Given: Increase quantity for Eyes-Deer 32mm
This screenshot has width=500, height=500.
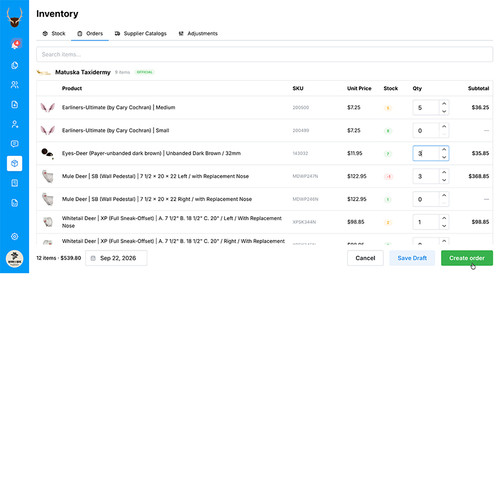Looking at the screenshot, I should [444, 149].
